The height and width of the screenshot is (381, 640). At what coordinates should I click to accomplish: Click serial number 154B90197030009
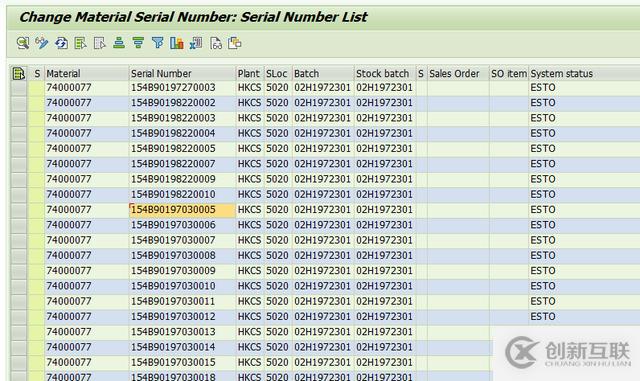click(x=173, y=271)
